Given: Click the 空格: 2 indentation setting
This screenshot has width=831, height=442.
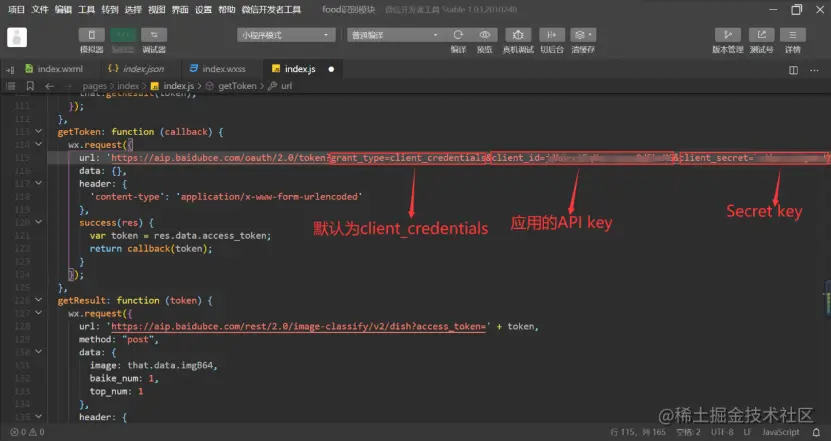Looking at the screenshot, I should click(x=688, y=432).
